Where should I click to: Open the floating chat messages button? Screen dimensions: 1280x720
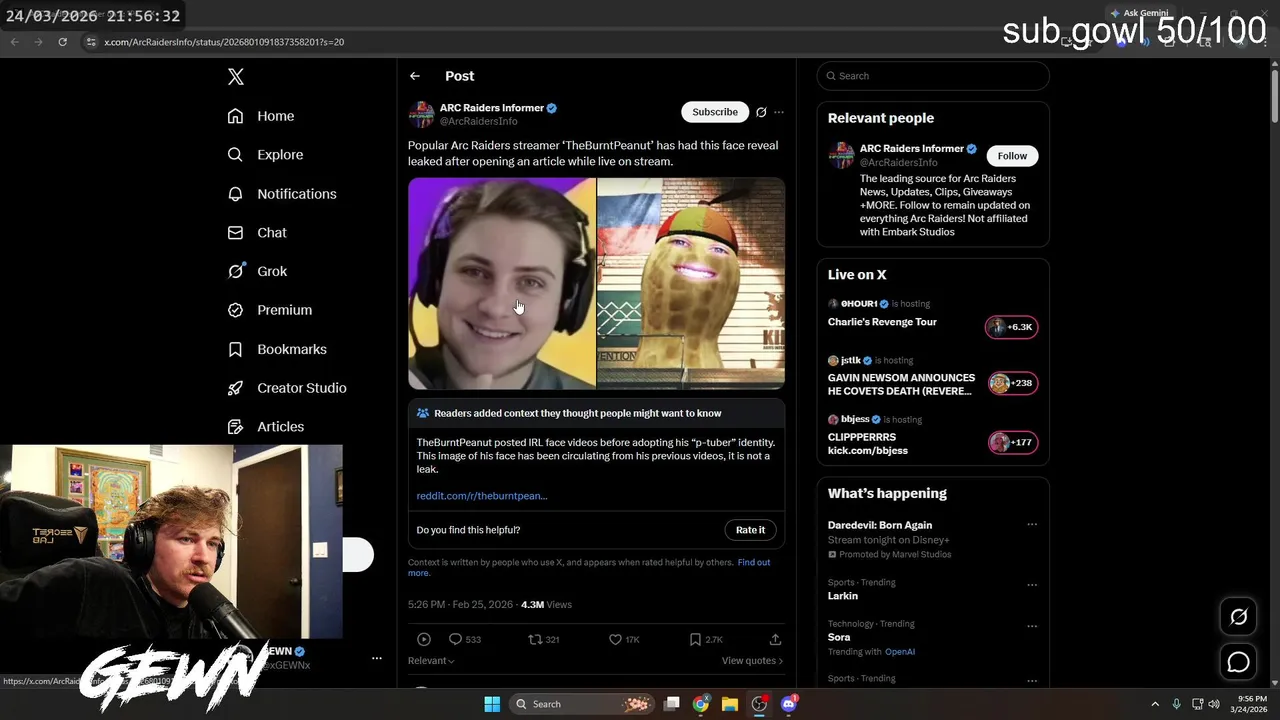coord(1238,662)
